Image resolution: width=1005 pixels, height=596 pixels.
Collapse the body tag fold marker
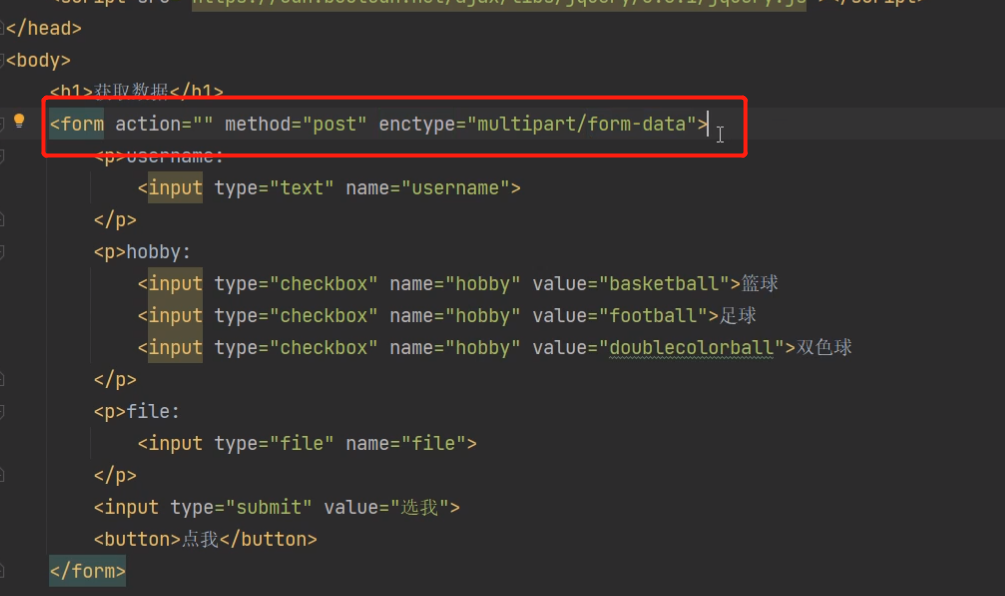[2, 60]
